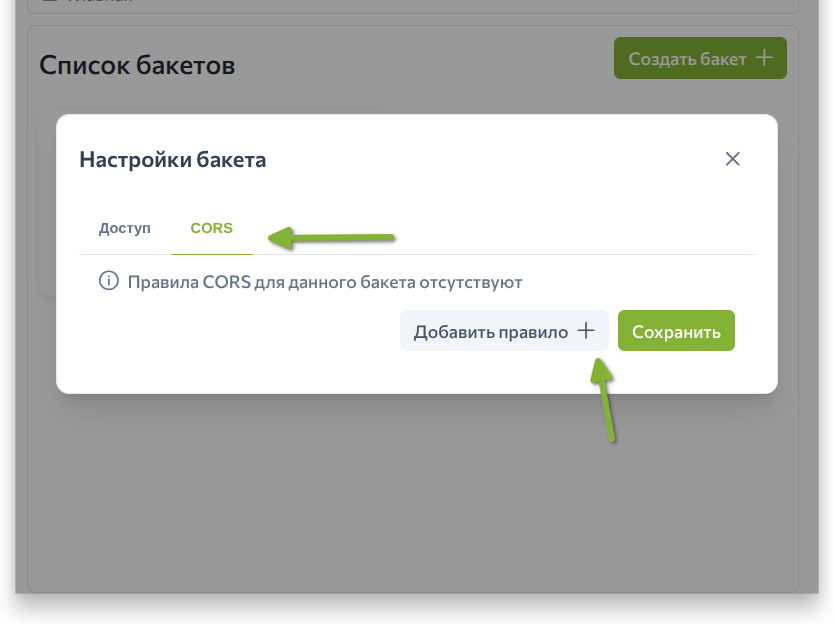Click the plus icon in Добавить правило
Image resolution: width=834 pixels, height=625 pixels.
click(587, 331)
